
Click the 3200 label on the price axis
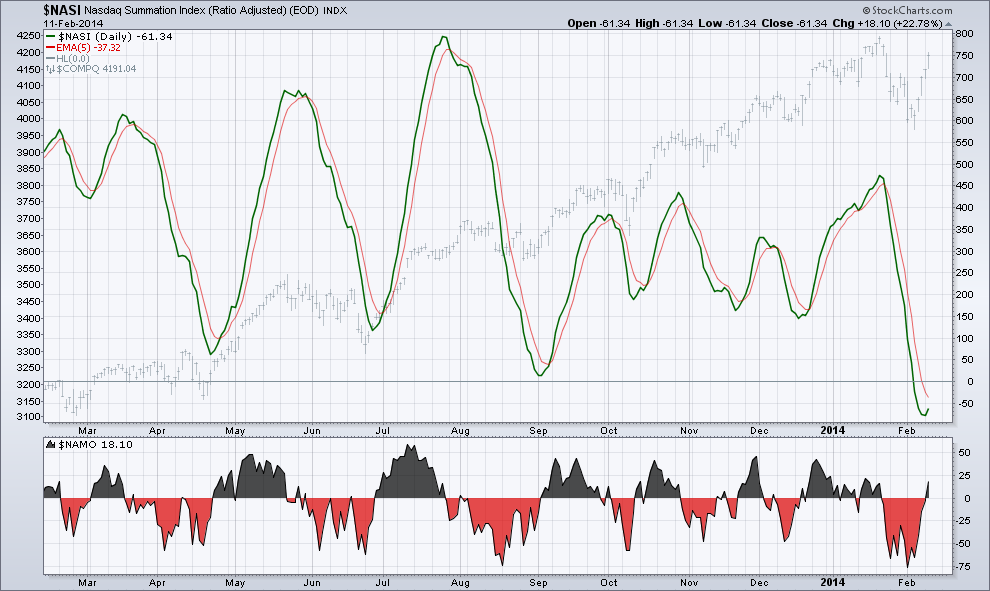(x=30, y=385)
